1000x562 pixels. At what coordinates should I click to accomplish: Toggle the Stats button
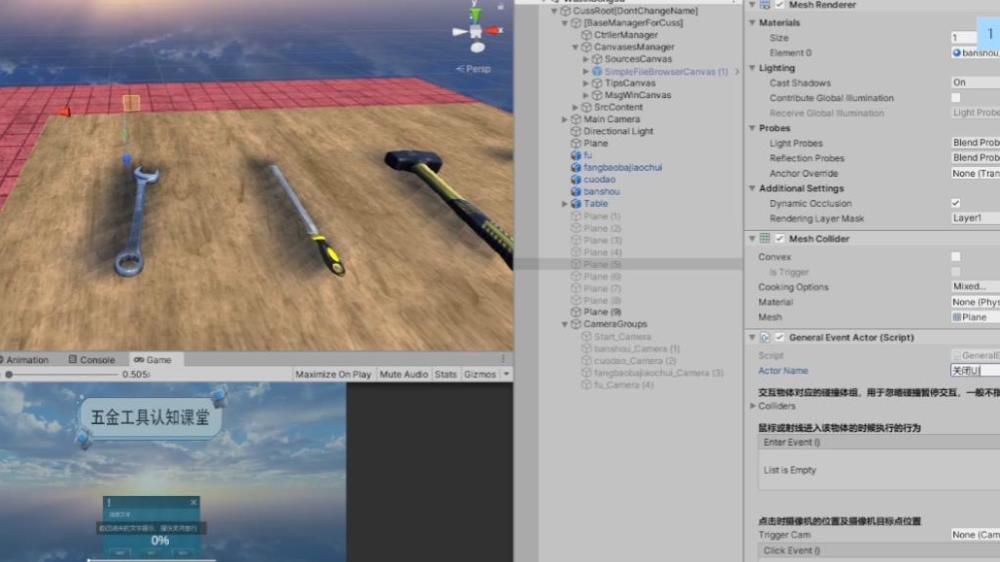pos(445,374)
